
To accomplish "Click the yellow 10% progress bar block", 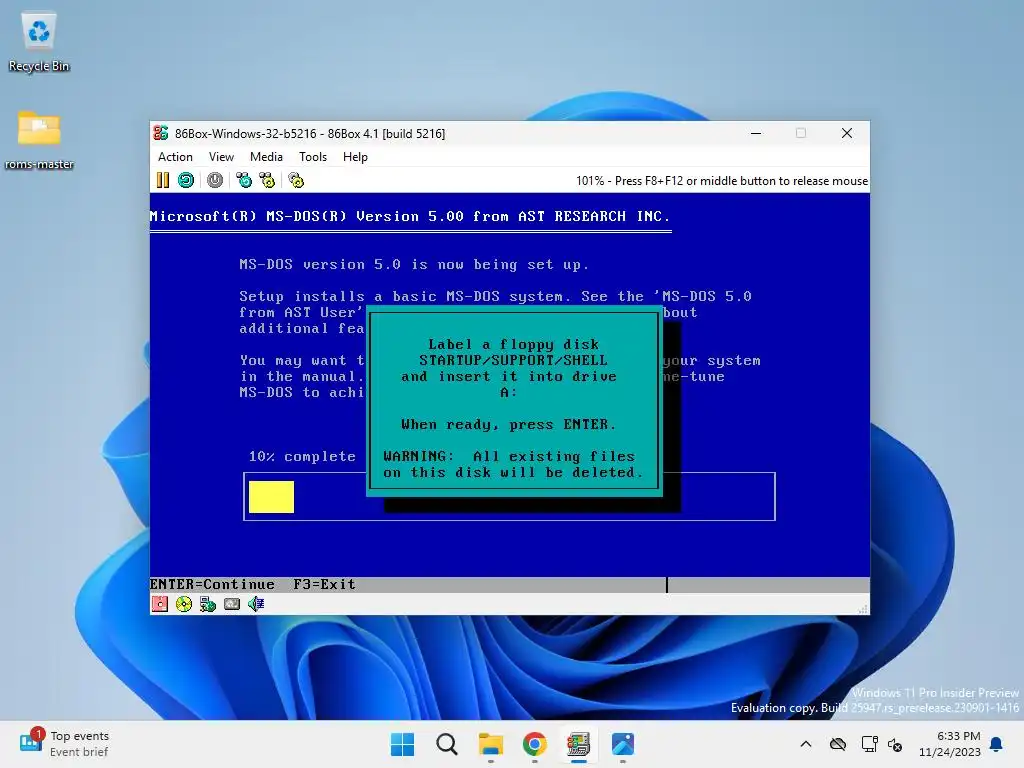I will [x=271, y=497].
